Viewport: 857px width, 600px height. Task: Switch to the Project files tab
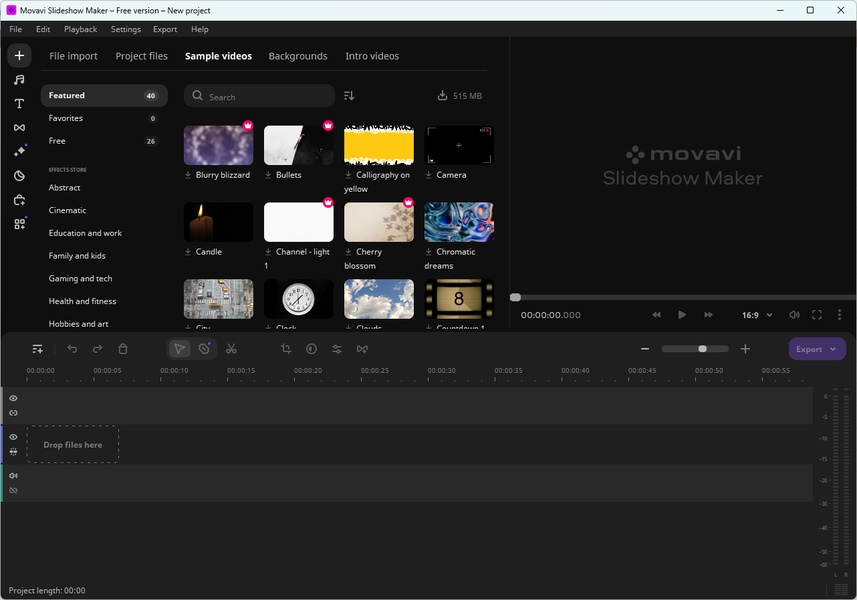(x=142, y=56)
